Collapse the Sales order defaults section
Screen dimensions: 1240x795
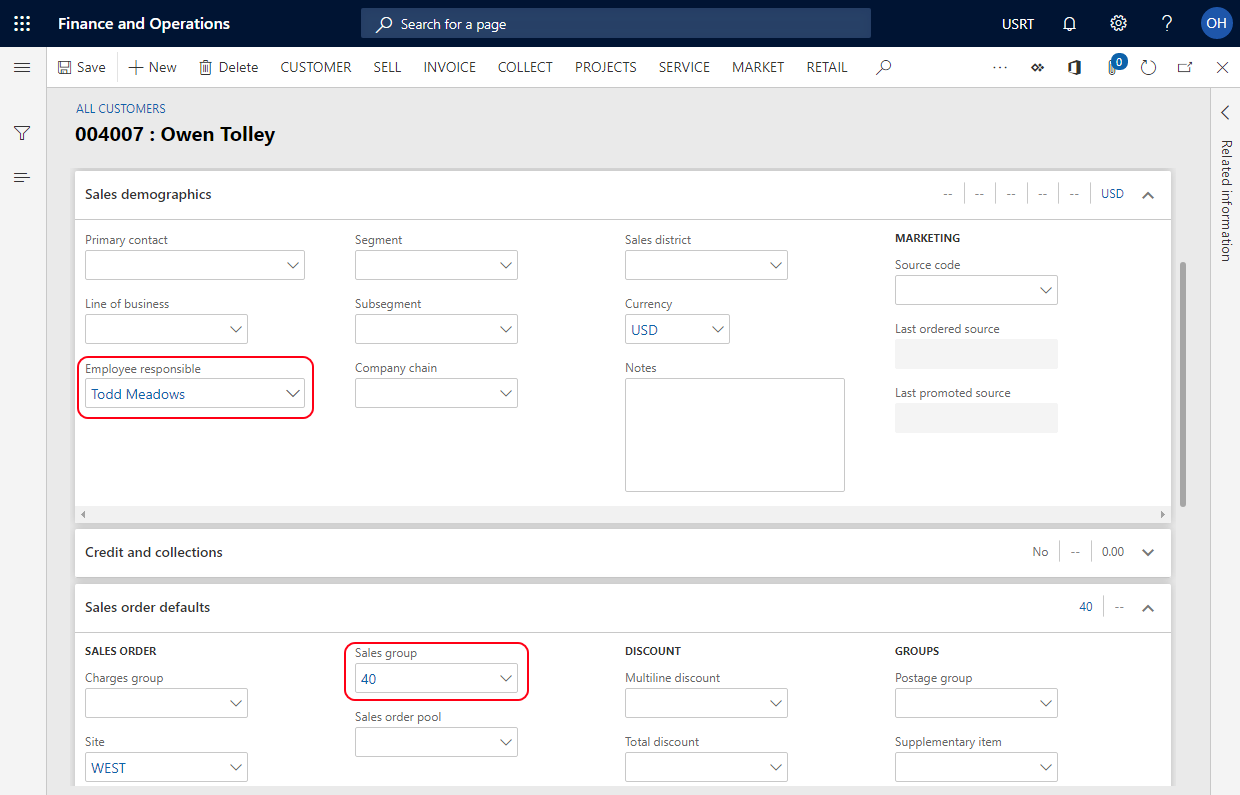click(x=1148, y=607)
